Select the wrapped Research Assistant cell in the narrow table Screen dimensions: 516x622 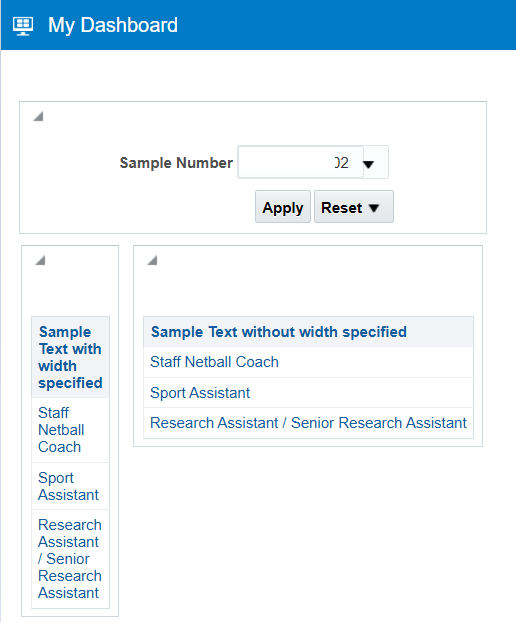pos(71,559)
